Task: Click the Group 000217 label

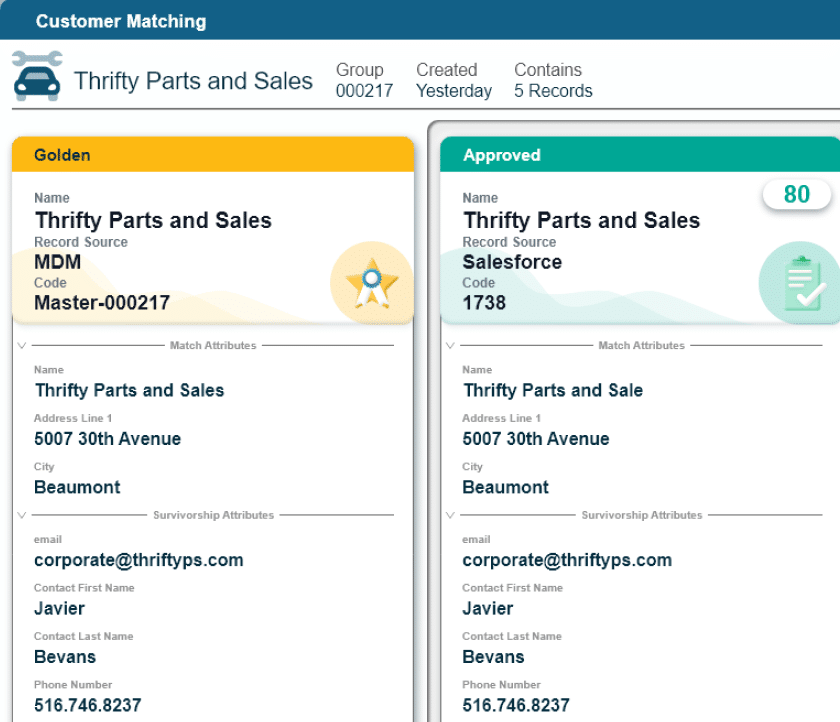Action: [x=364, y=81]
